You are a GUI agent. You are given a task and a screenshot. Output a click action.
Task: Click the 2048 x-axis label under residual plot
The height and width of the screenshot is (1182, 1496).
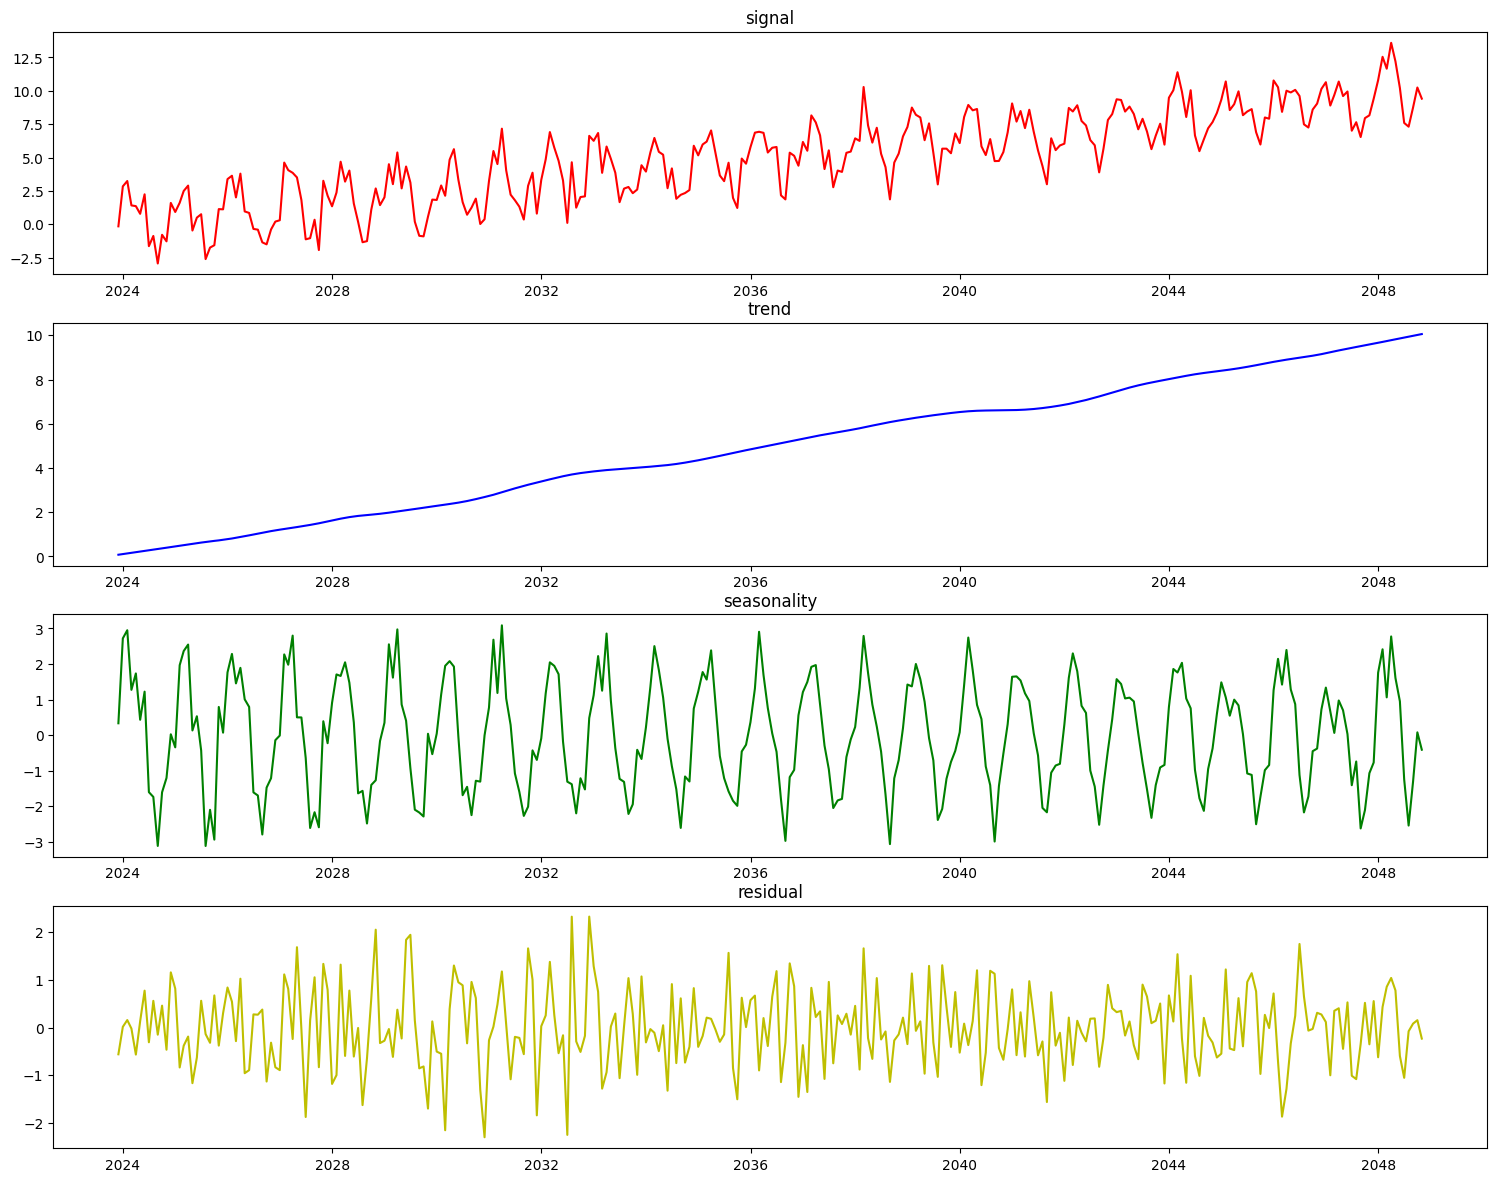1378,1166
